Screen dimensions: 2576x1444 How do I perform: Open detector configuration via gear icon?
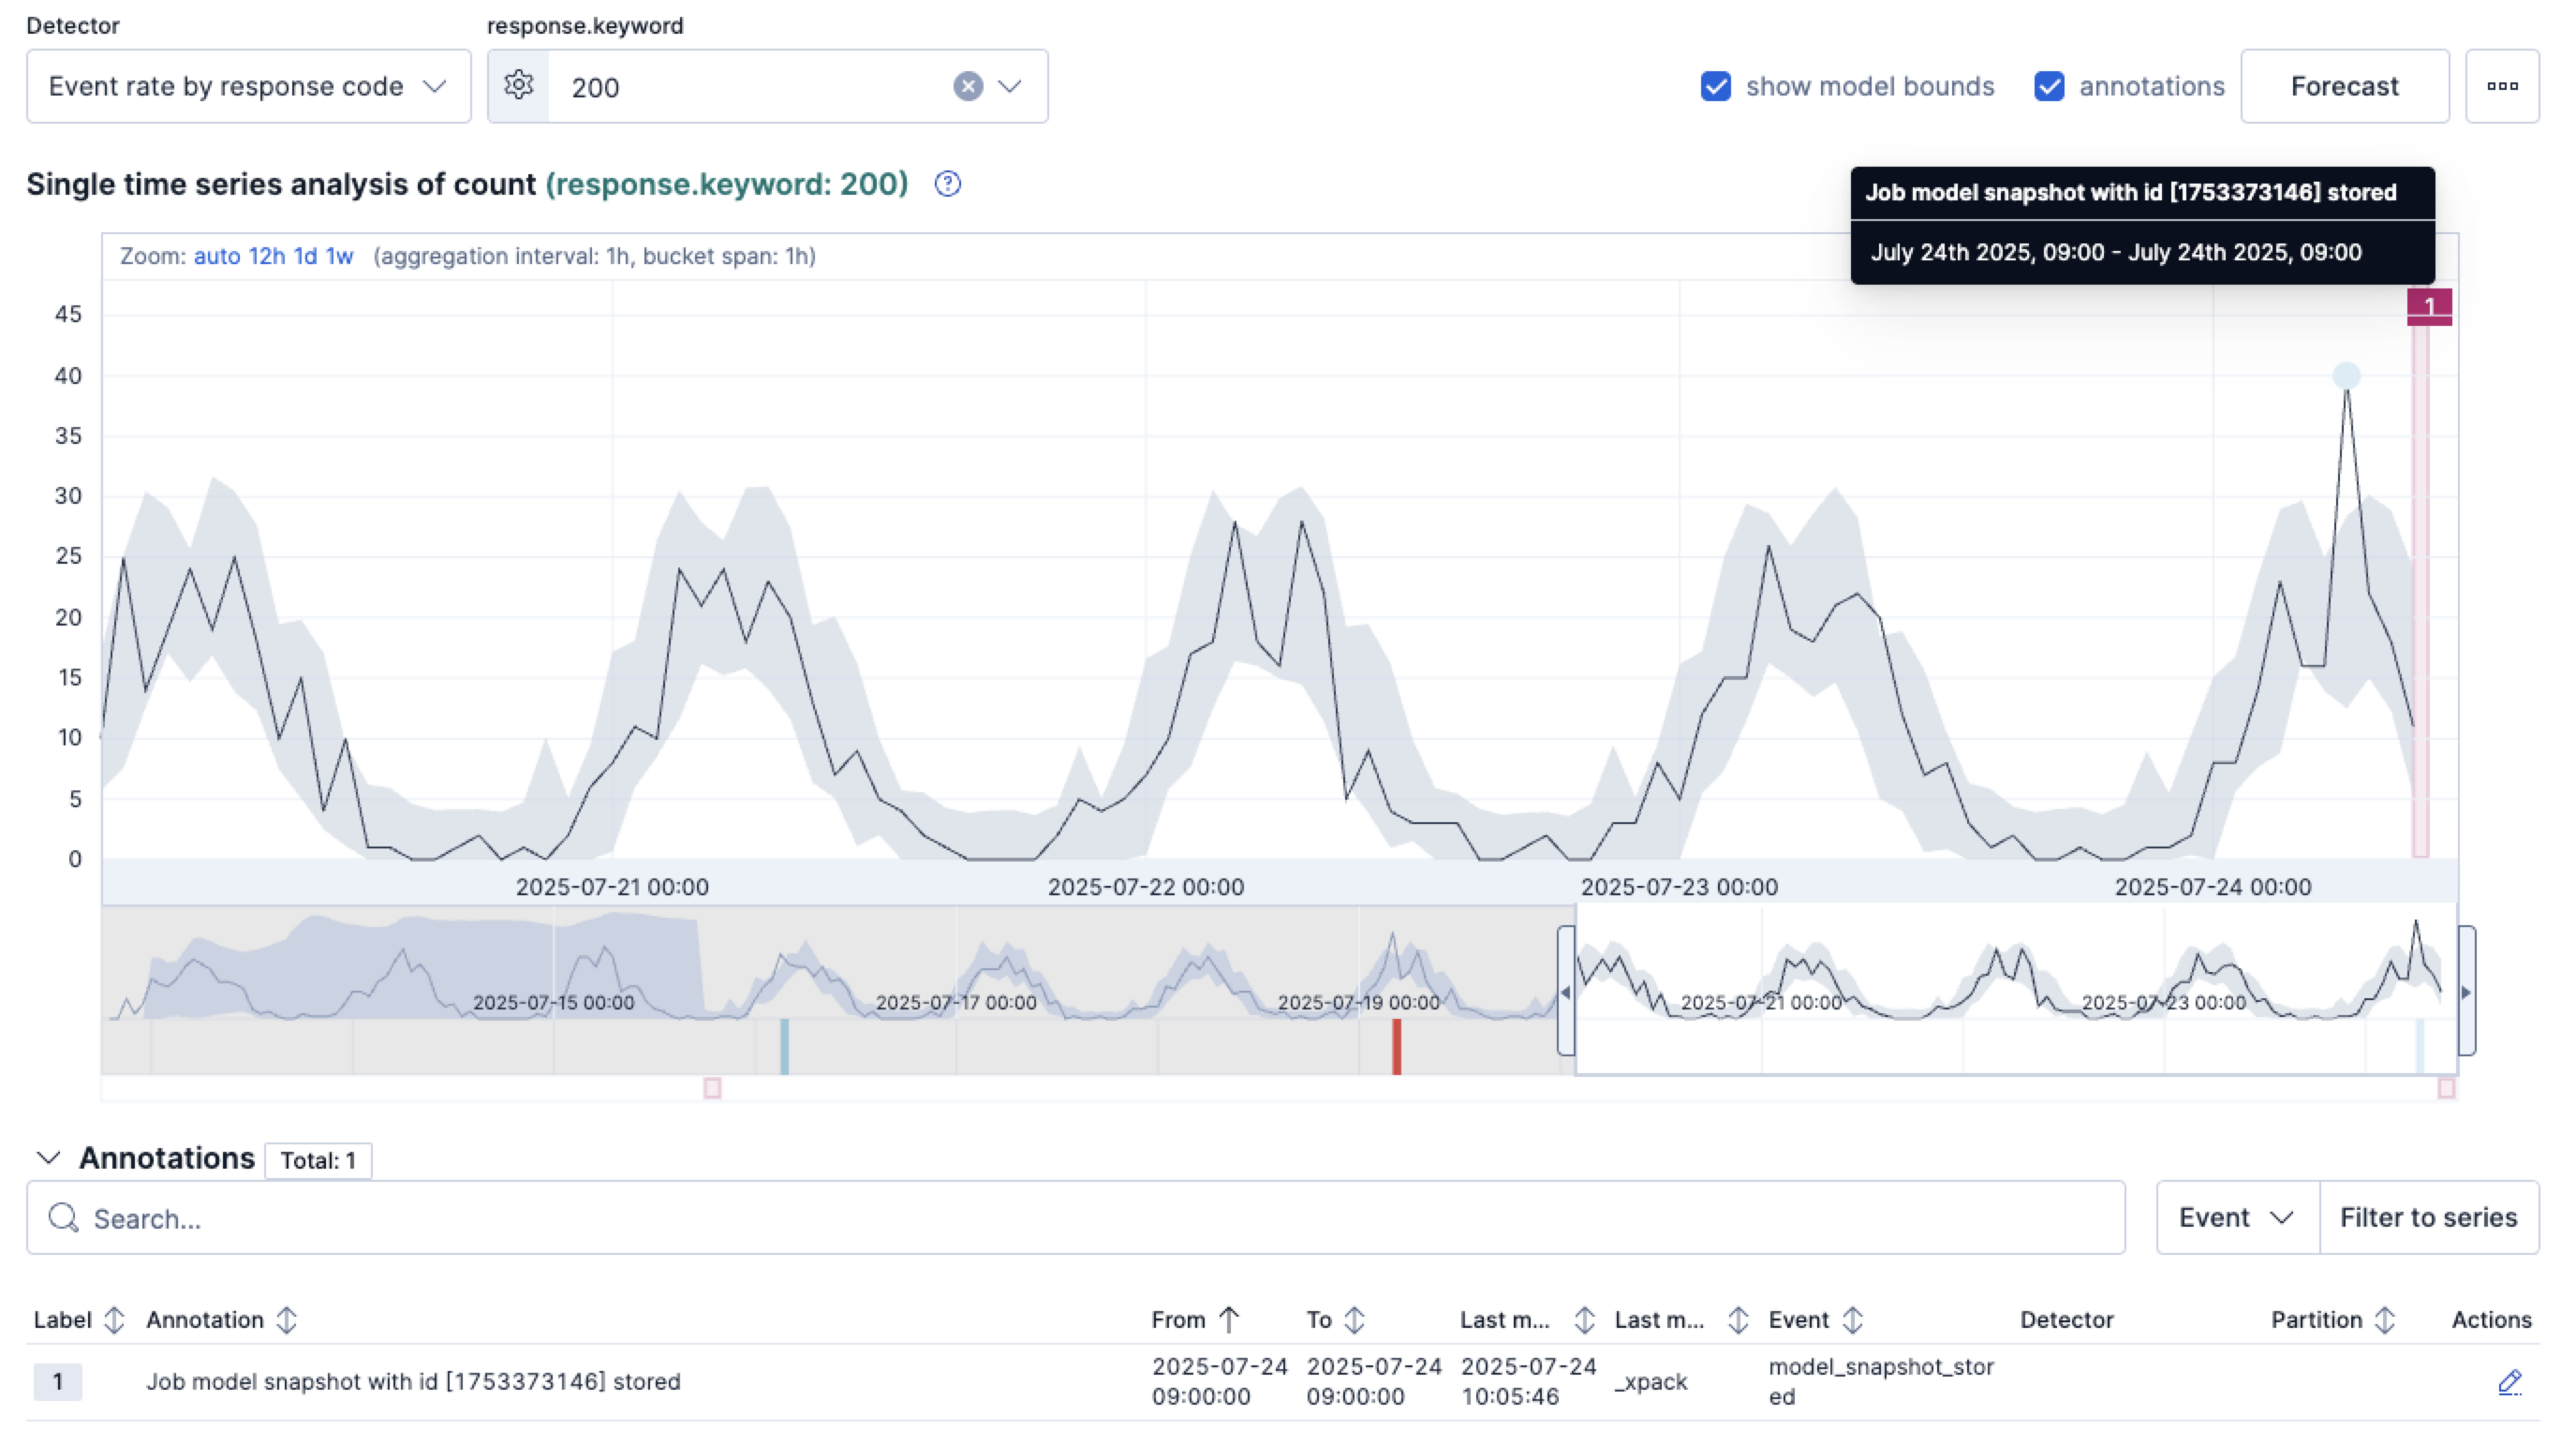(519, 86)
